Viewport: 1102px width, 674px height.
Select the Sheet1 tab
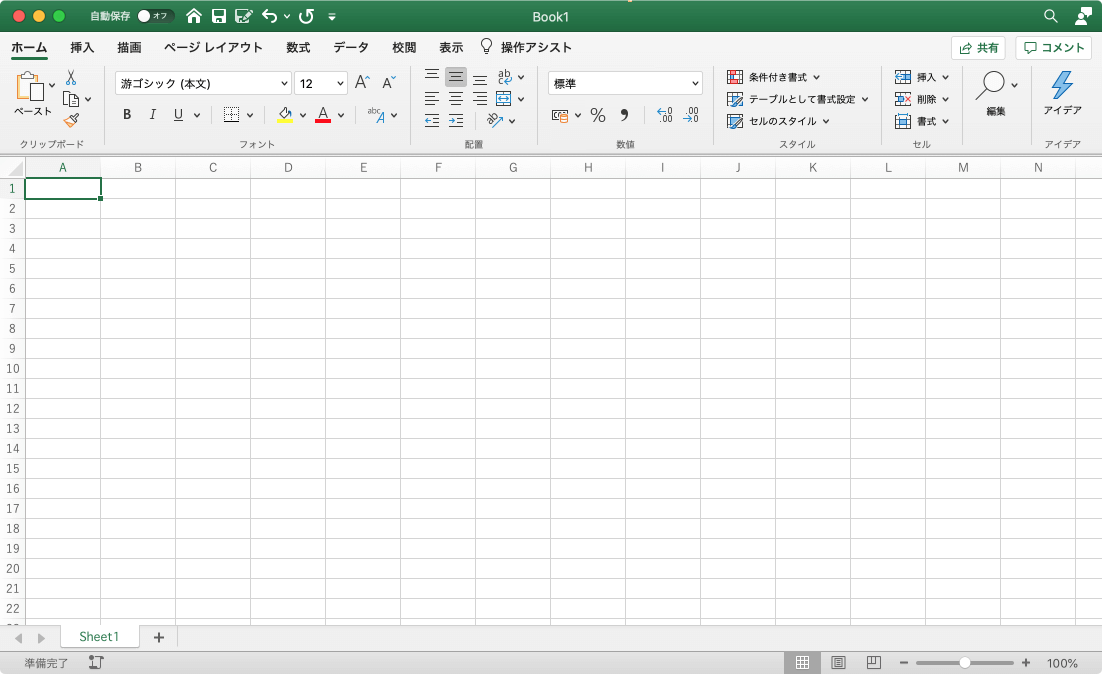coord(99,637)
